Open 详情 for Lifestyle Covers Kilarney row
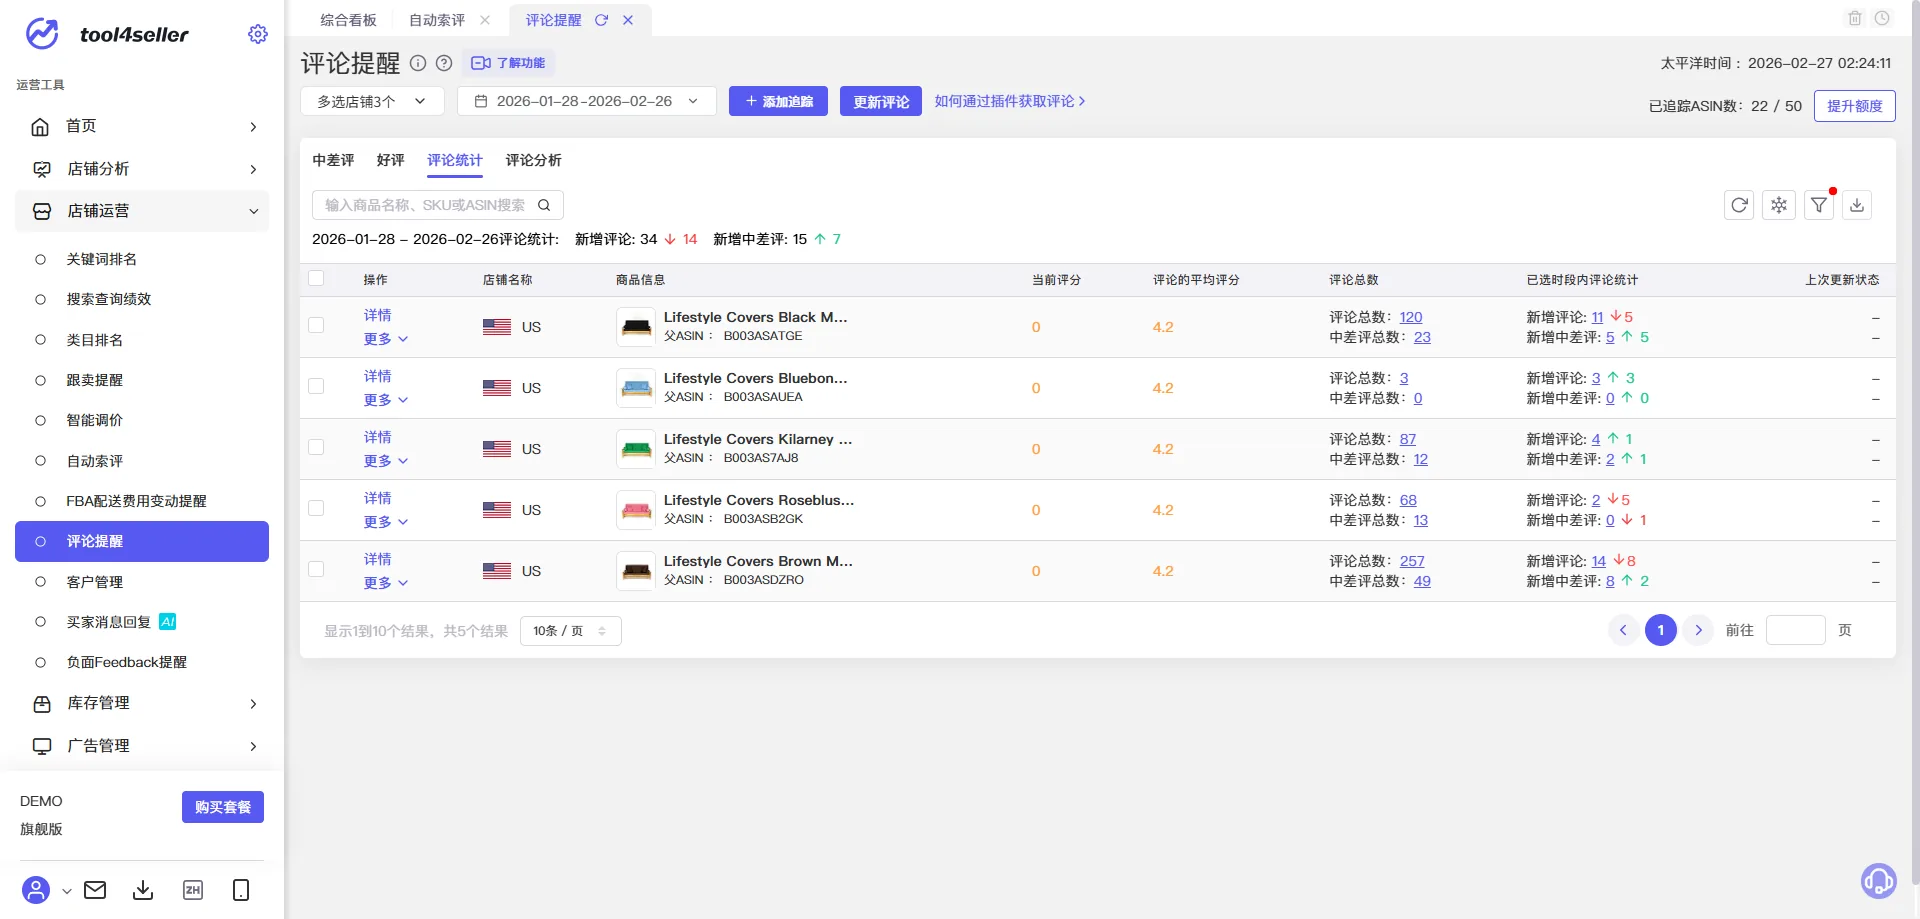The width and height of the screenshot is (1920, 919). tap(378, 437)
